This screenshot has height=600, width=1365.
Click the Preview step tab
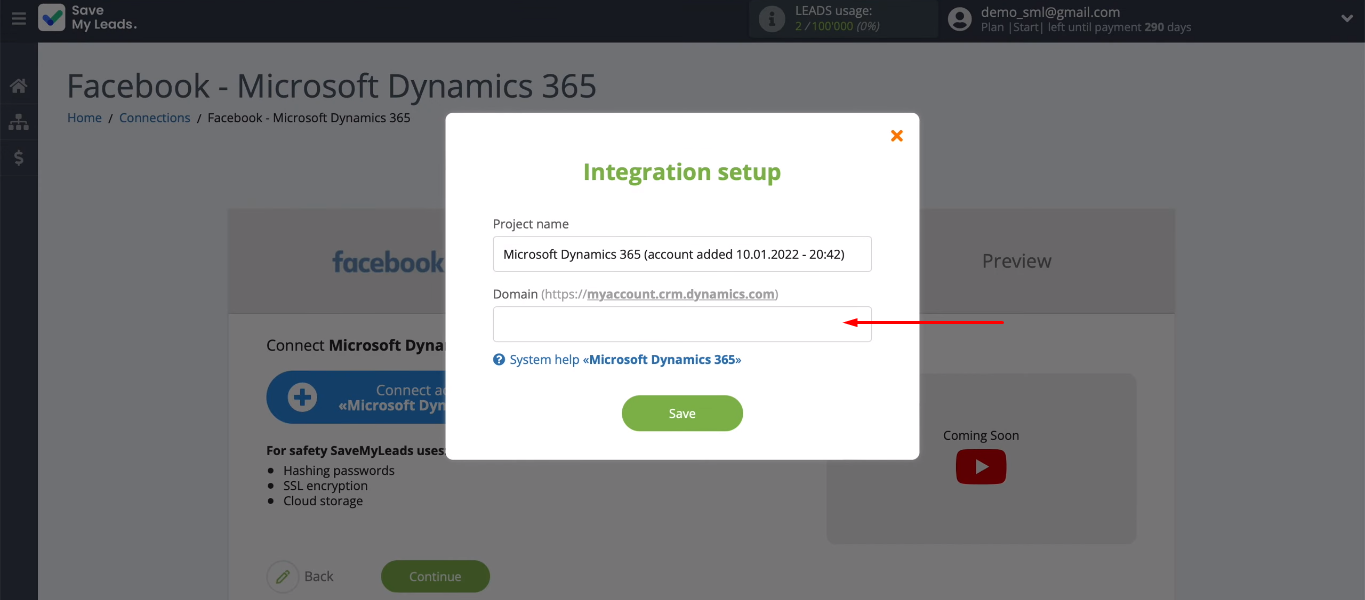coord(1017,261)
